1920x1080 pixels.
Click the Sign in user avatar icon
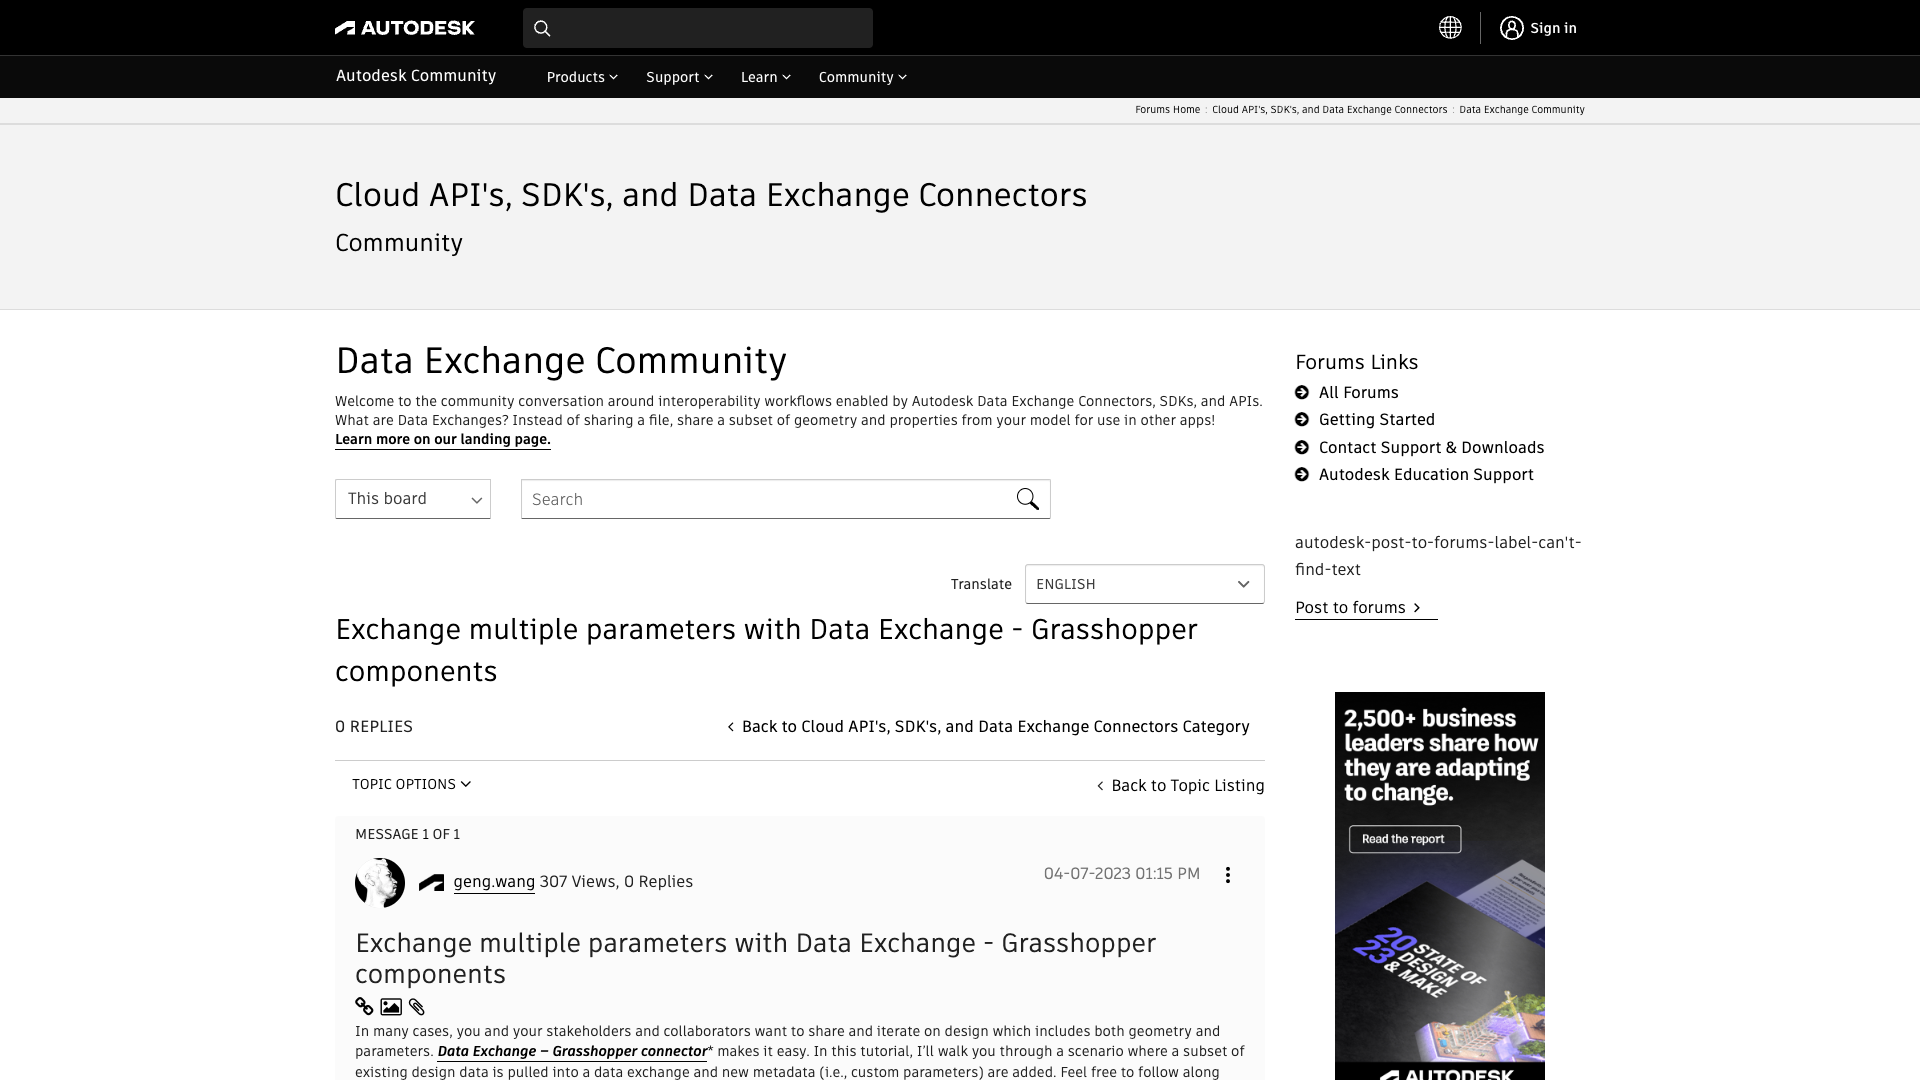(1511, 28)
